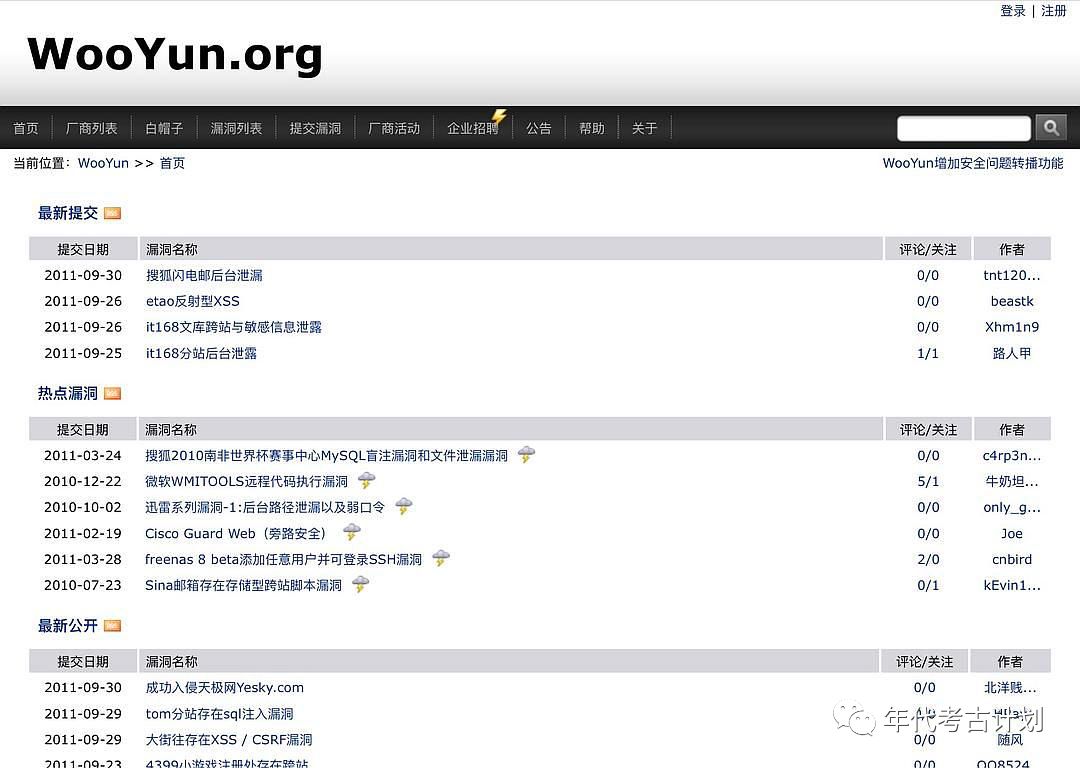
Task: Click the WooYun.org site logo
Action: coord(175,54)
